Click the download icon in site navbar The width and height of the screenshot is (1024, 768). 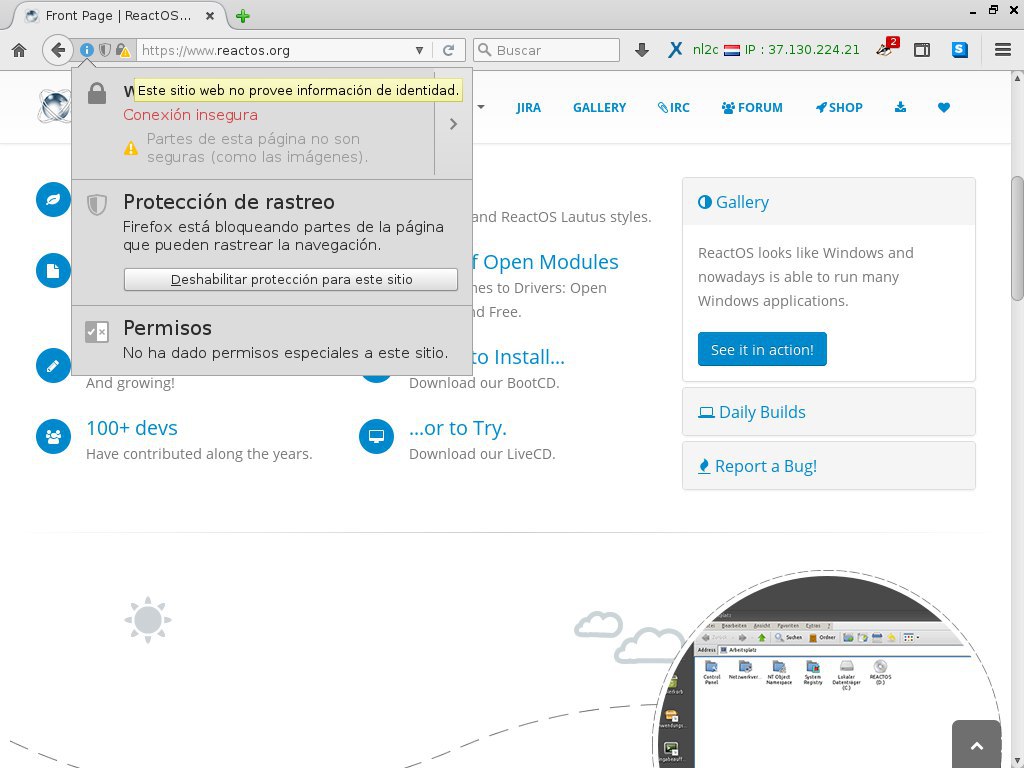(901, 107)
